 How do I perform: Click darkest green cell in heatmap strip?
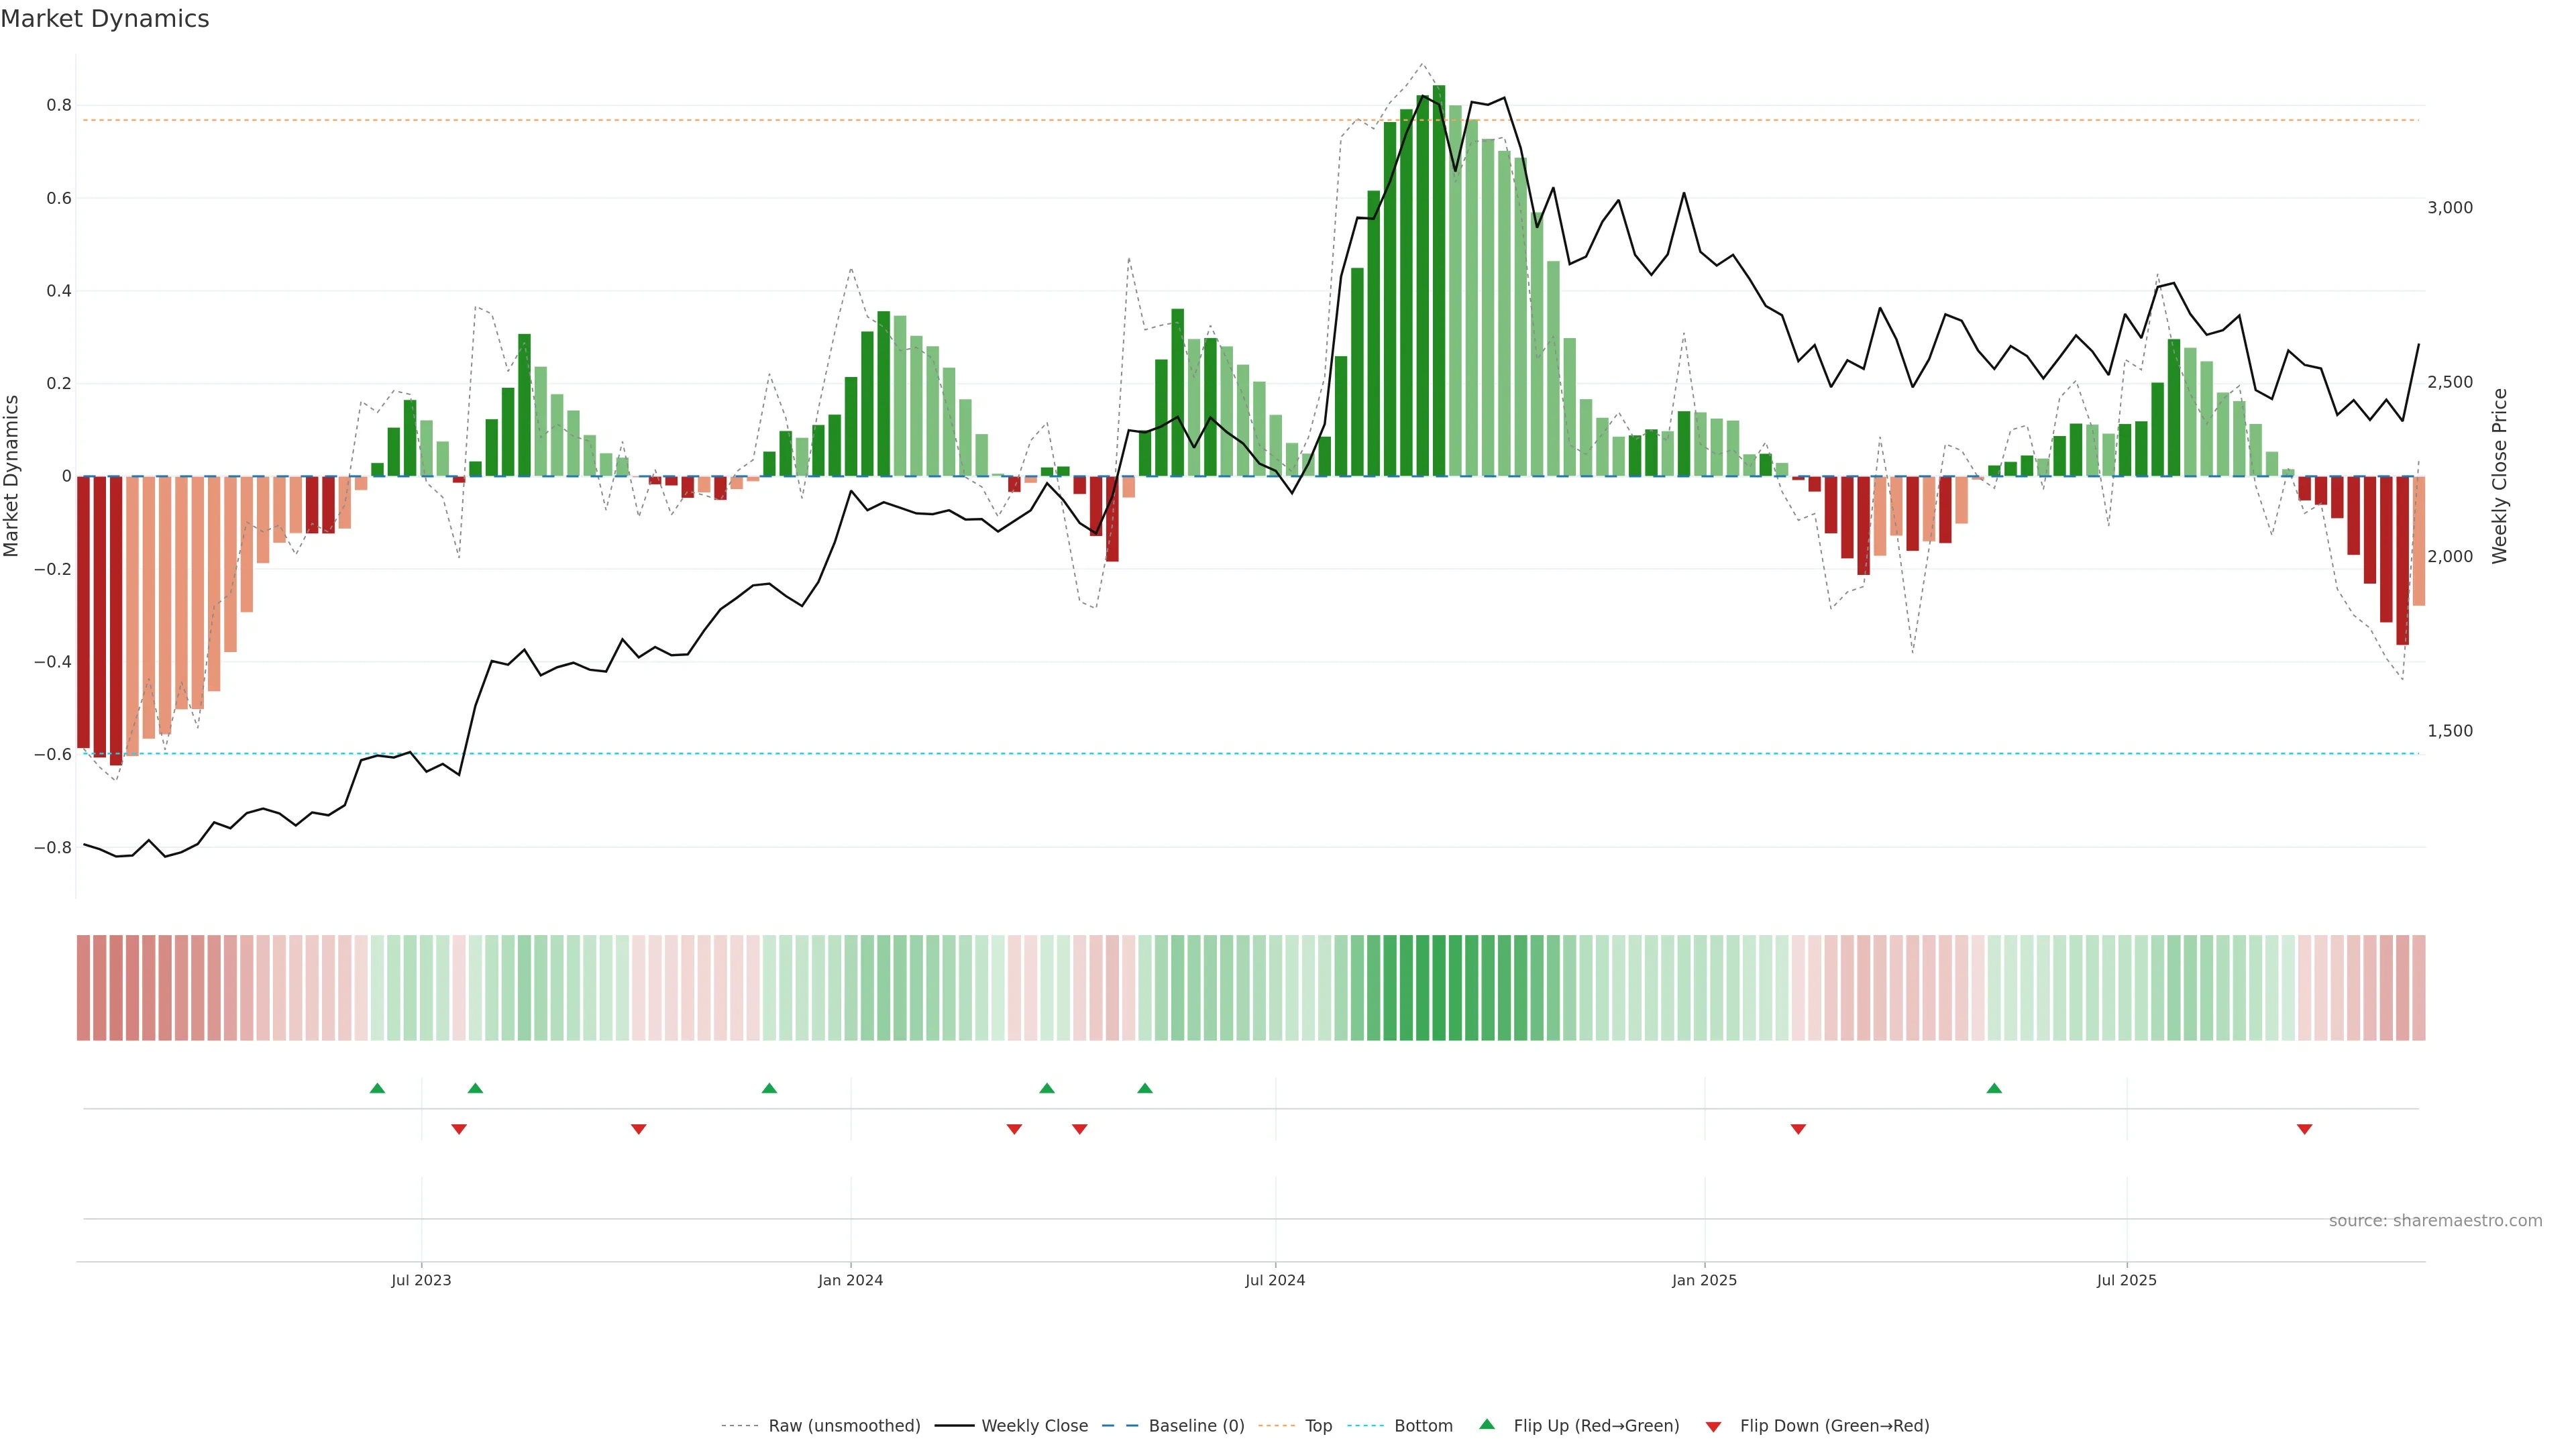(x=1439, y=987)
